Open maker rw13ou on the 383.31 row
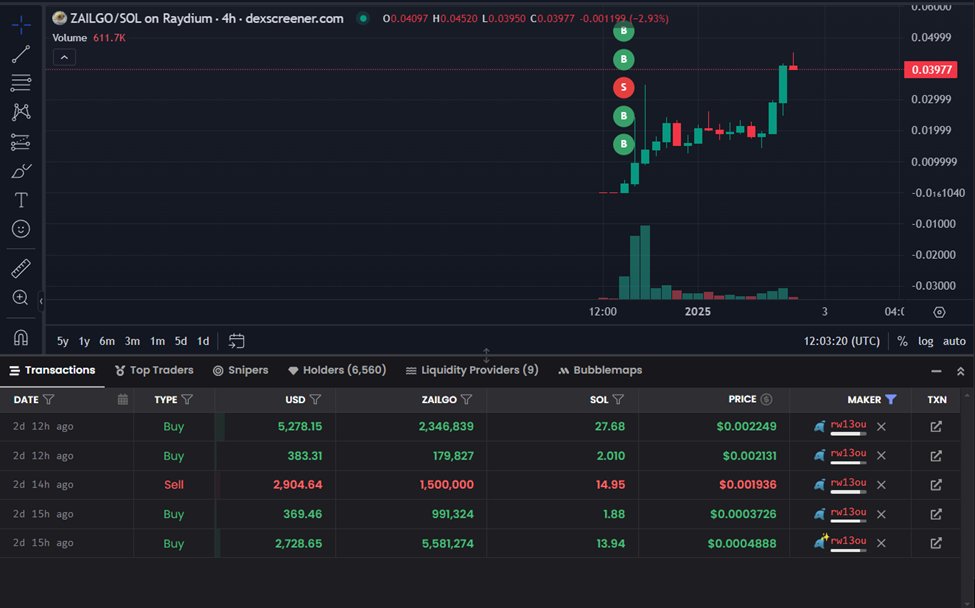 click(x=848, y=453)
